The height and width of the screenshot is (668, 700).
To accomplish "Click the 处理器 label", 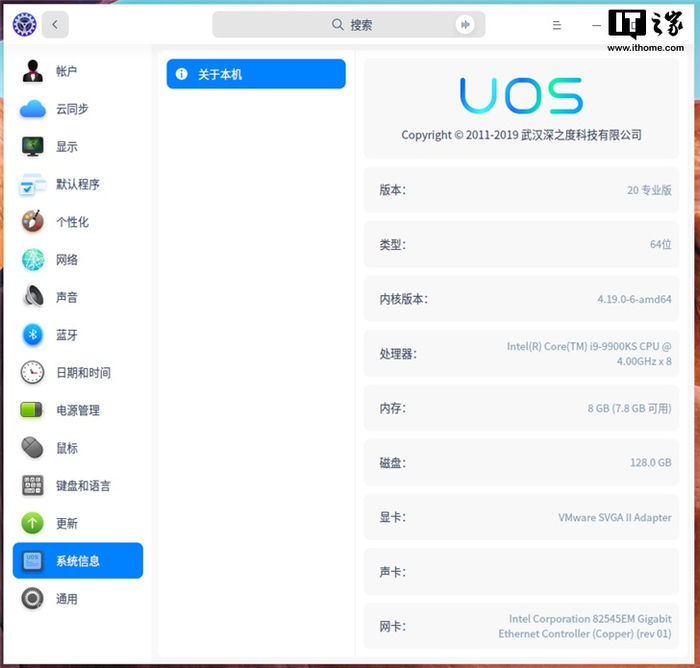I will 398,354.
